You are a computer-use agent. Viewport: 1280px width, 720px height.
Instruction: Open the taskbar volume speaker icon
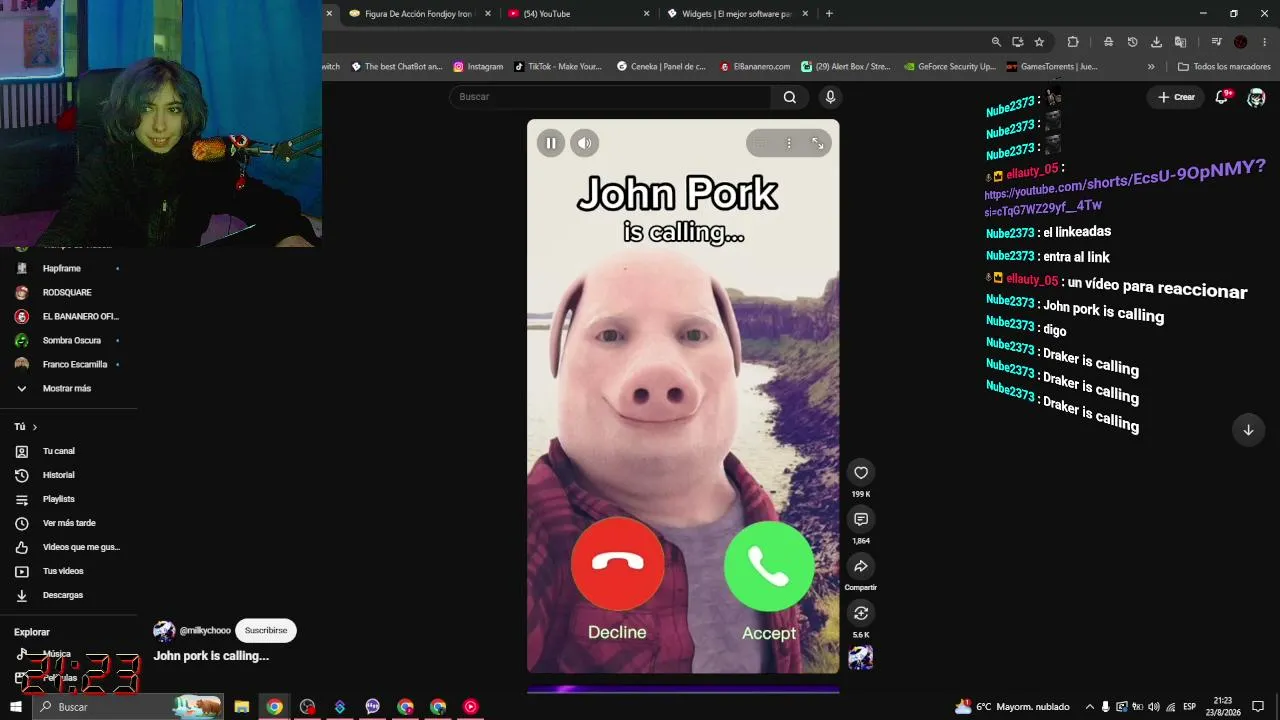[1154, 707]
